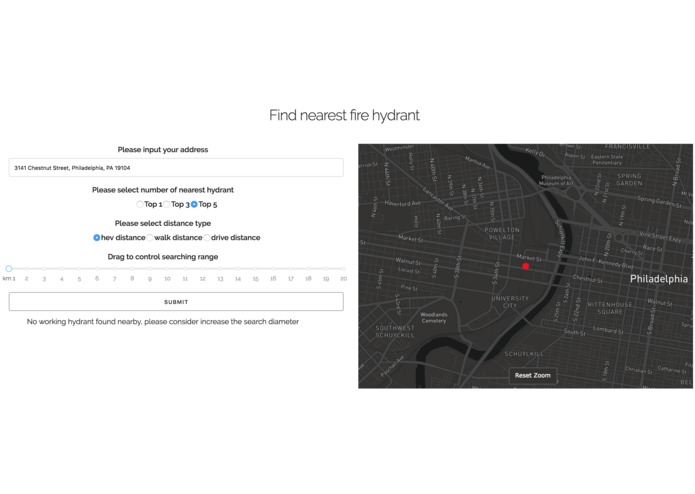695x494 pixels.
Task: Select the Top 5 radio button
Action: point(194,204)
